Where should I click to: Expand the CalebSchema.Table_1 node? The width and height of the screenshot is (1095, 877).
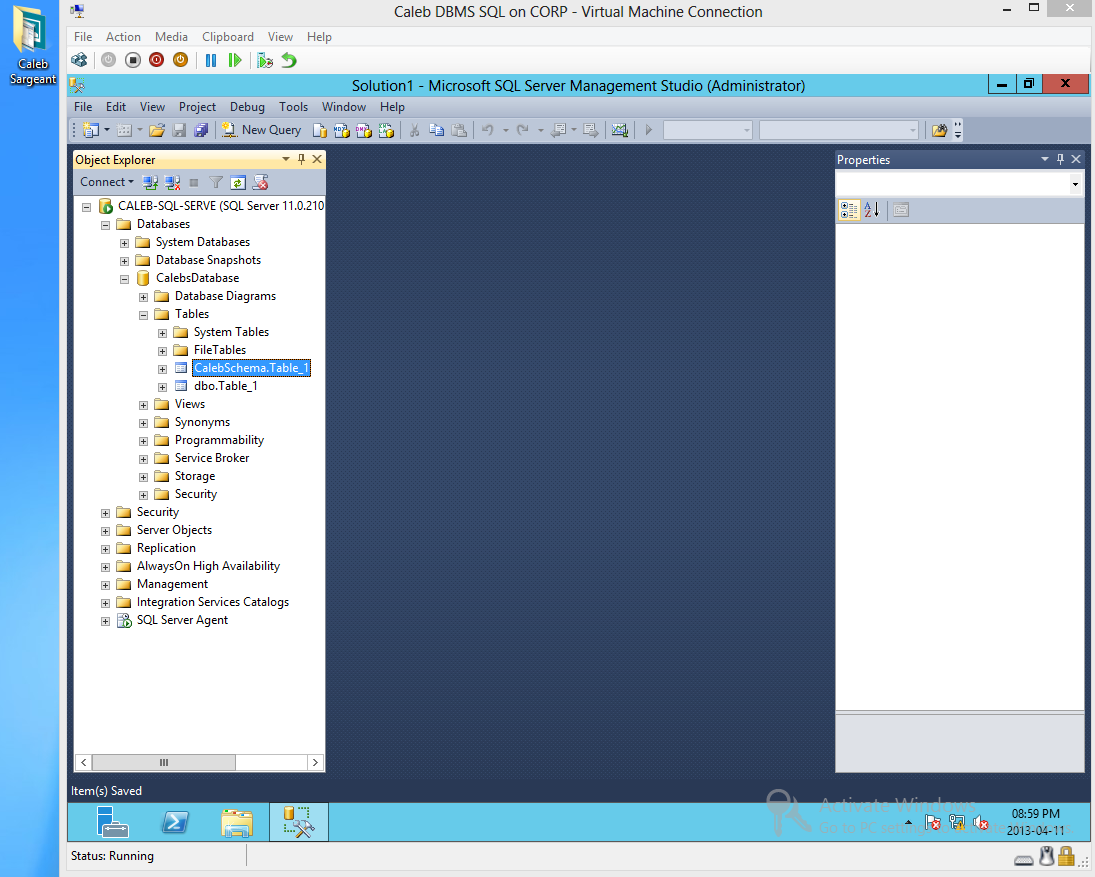click(x=162, y=369)
